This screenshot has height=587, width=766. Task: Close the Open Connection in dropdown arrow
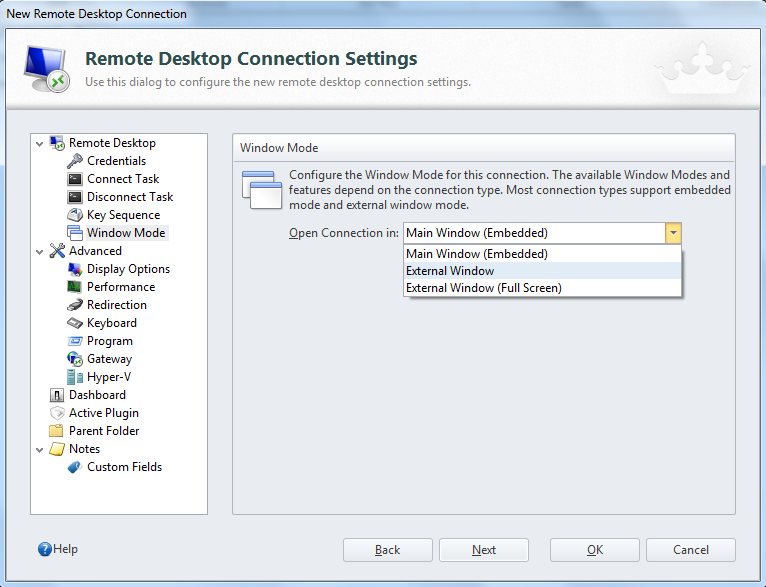coord(673,233)
